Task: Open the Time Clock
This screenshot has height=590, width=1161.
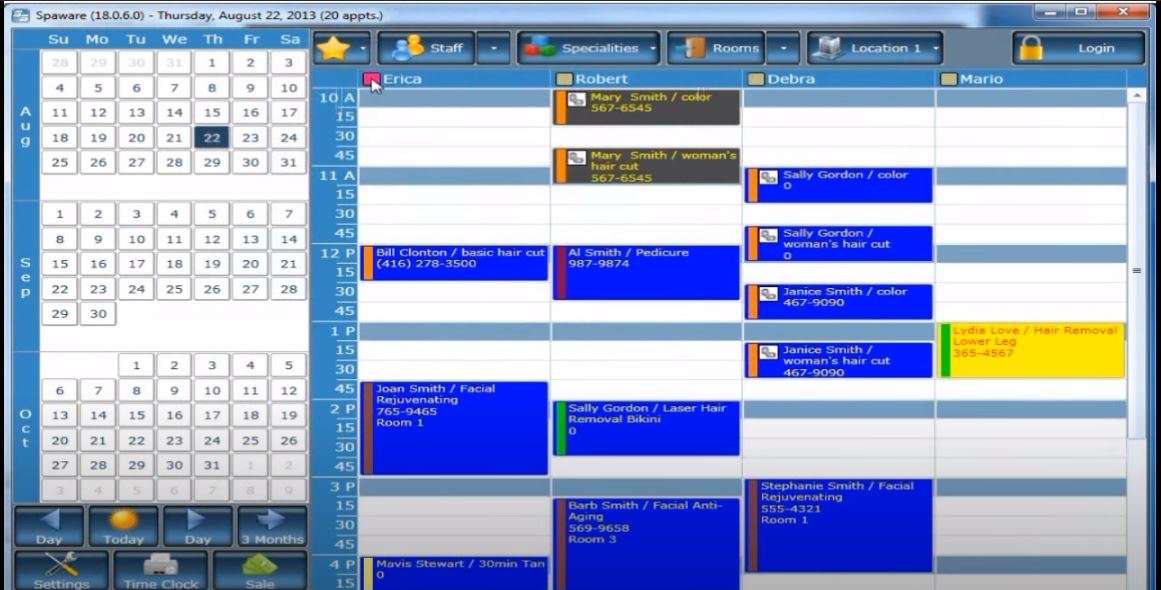Action: pyautogui.click(x=161, y=570)
